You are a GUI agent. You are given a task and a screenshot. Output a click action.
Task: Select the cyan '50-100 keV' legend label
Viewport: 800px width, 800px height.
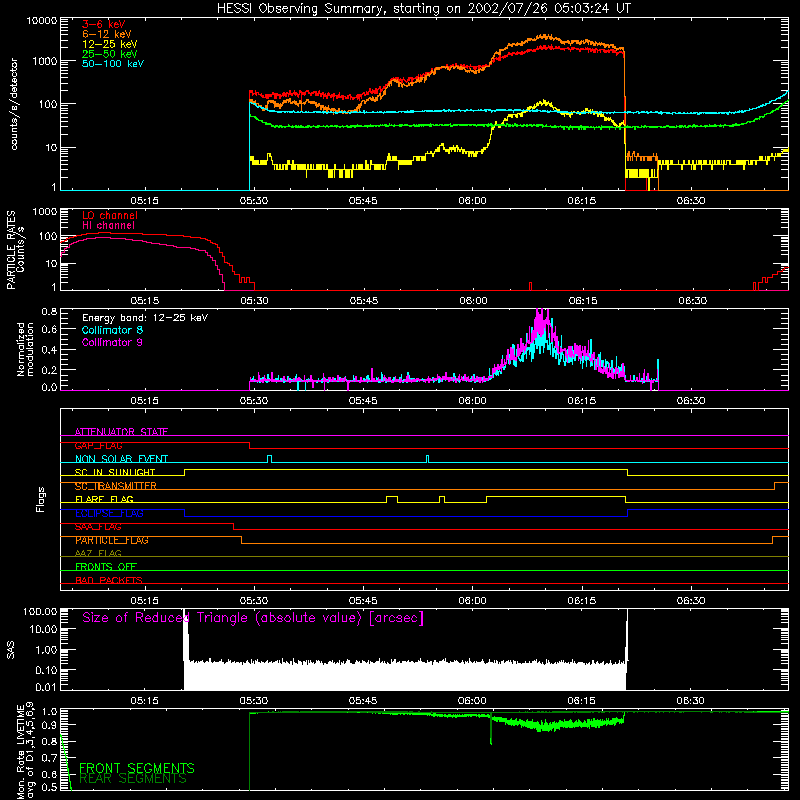pyautogui.click(x=113, y=64)
